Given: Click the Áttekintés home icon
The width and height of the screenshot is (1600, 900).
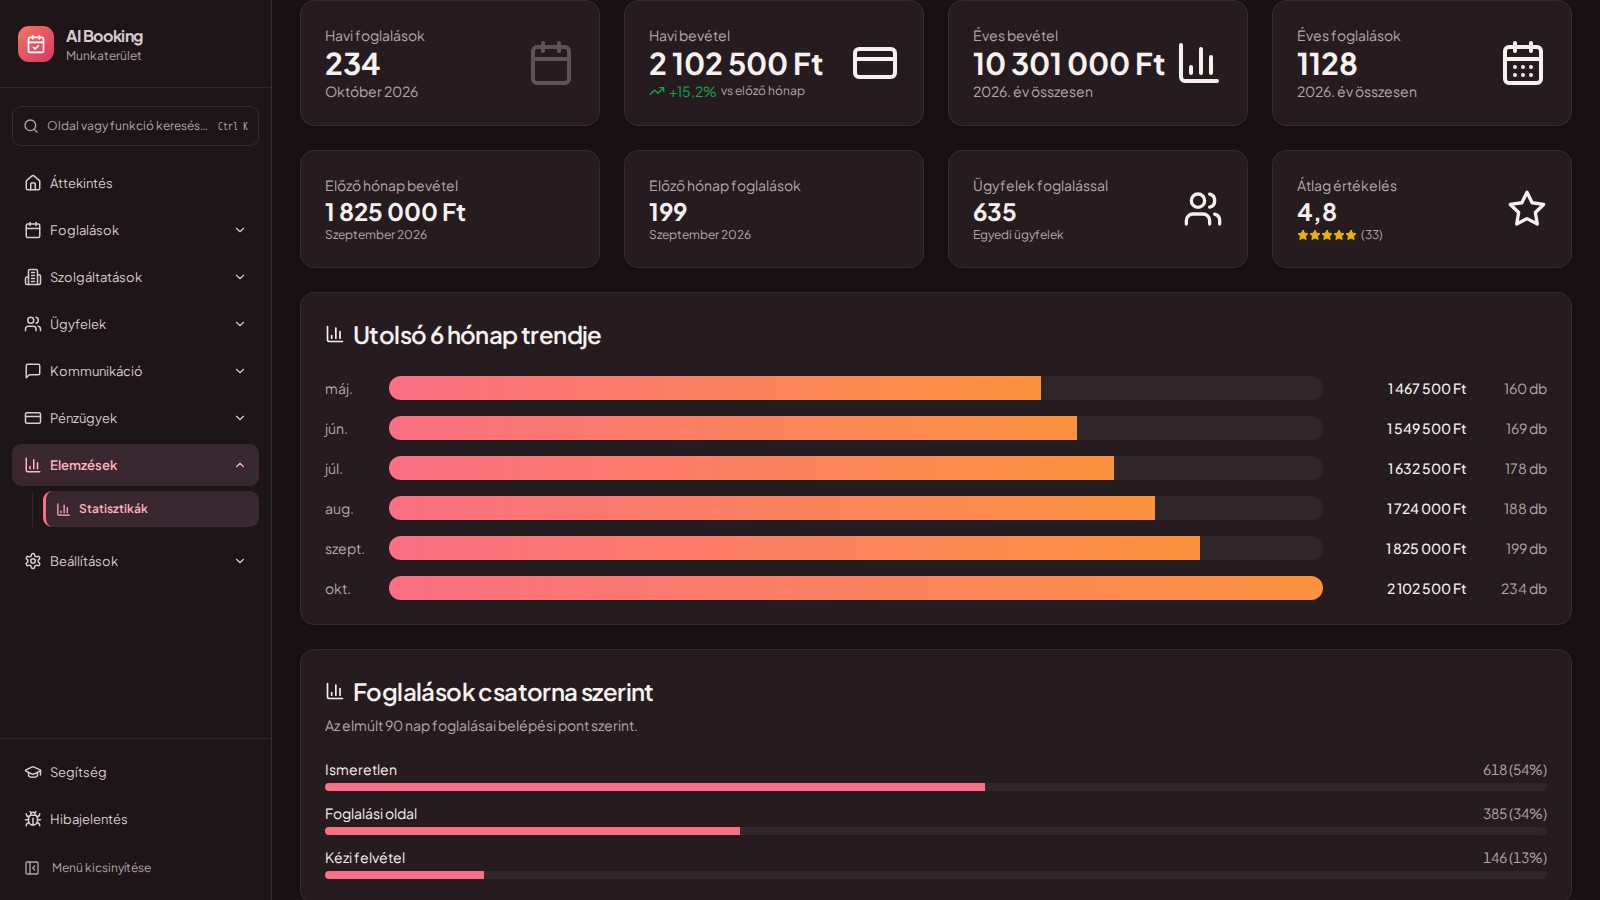Looking at the screenshot, I should pyautogui.click(x=33, y=183).
